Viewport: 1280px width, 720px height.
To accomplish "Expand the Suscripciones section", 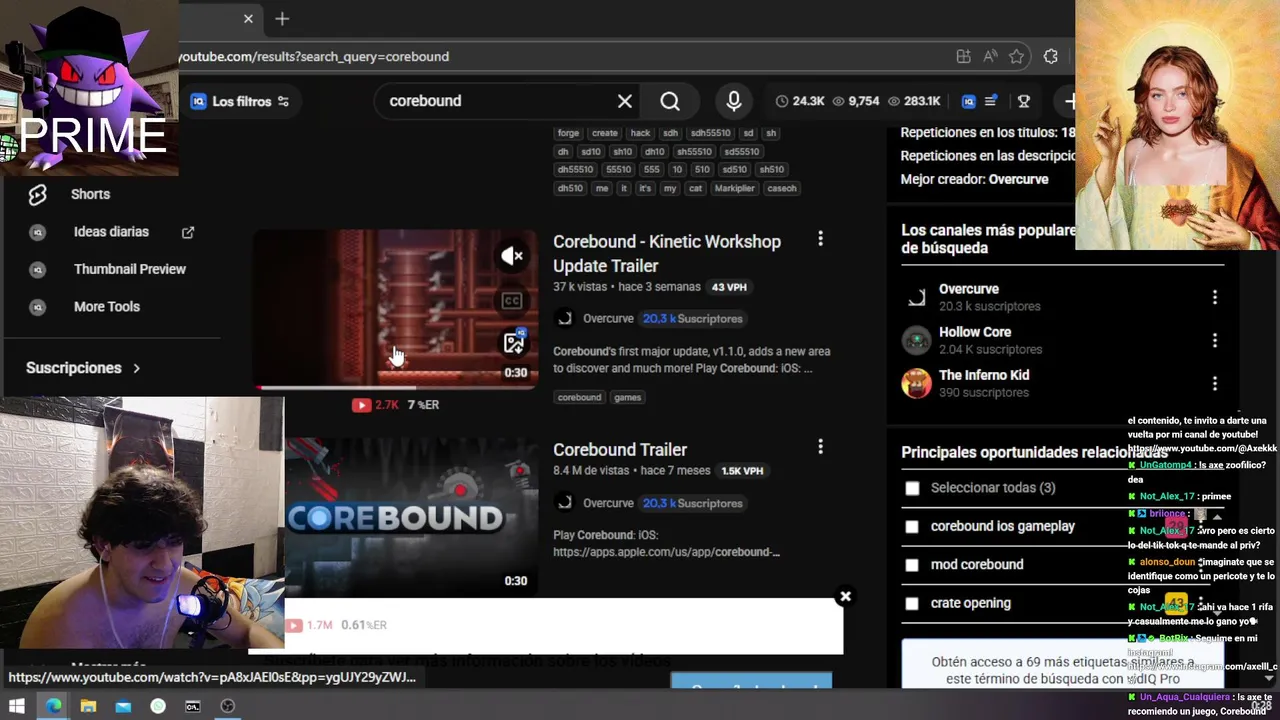I will tap(83, 368).
